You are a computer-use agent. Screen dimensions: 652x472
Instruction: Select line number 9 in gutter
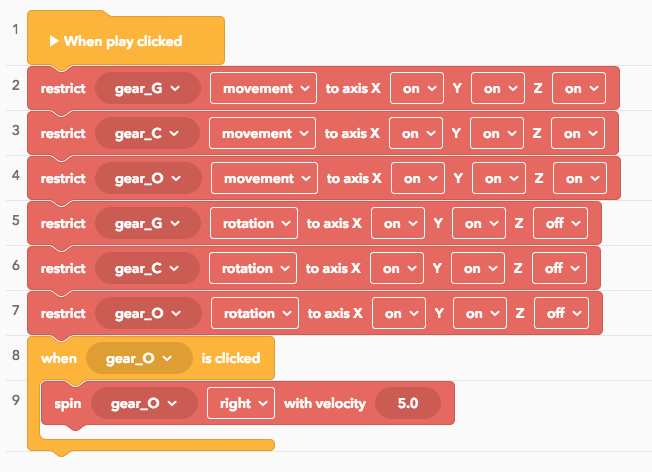pyautogui.click(x=16, y=400)
